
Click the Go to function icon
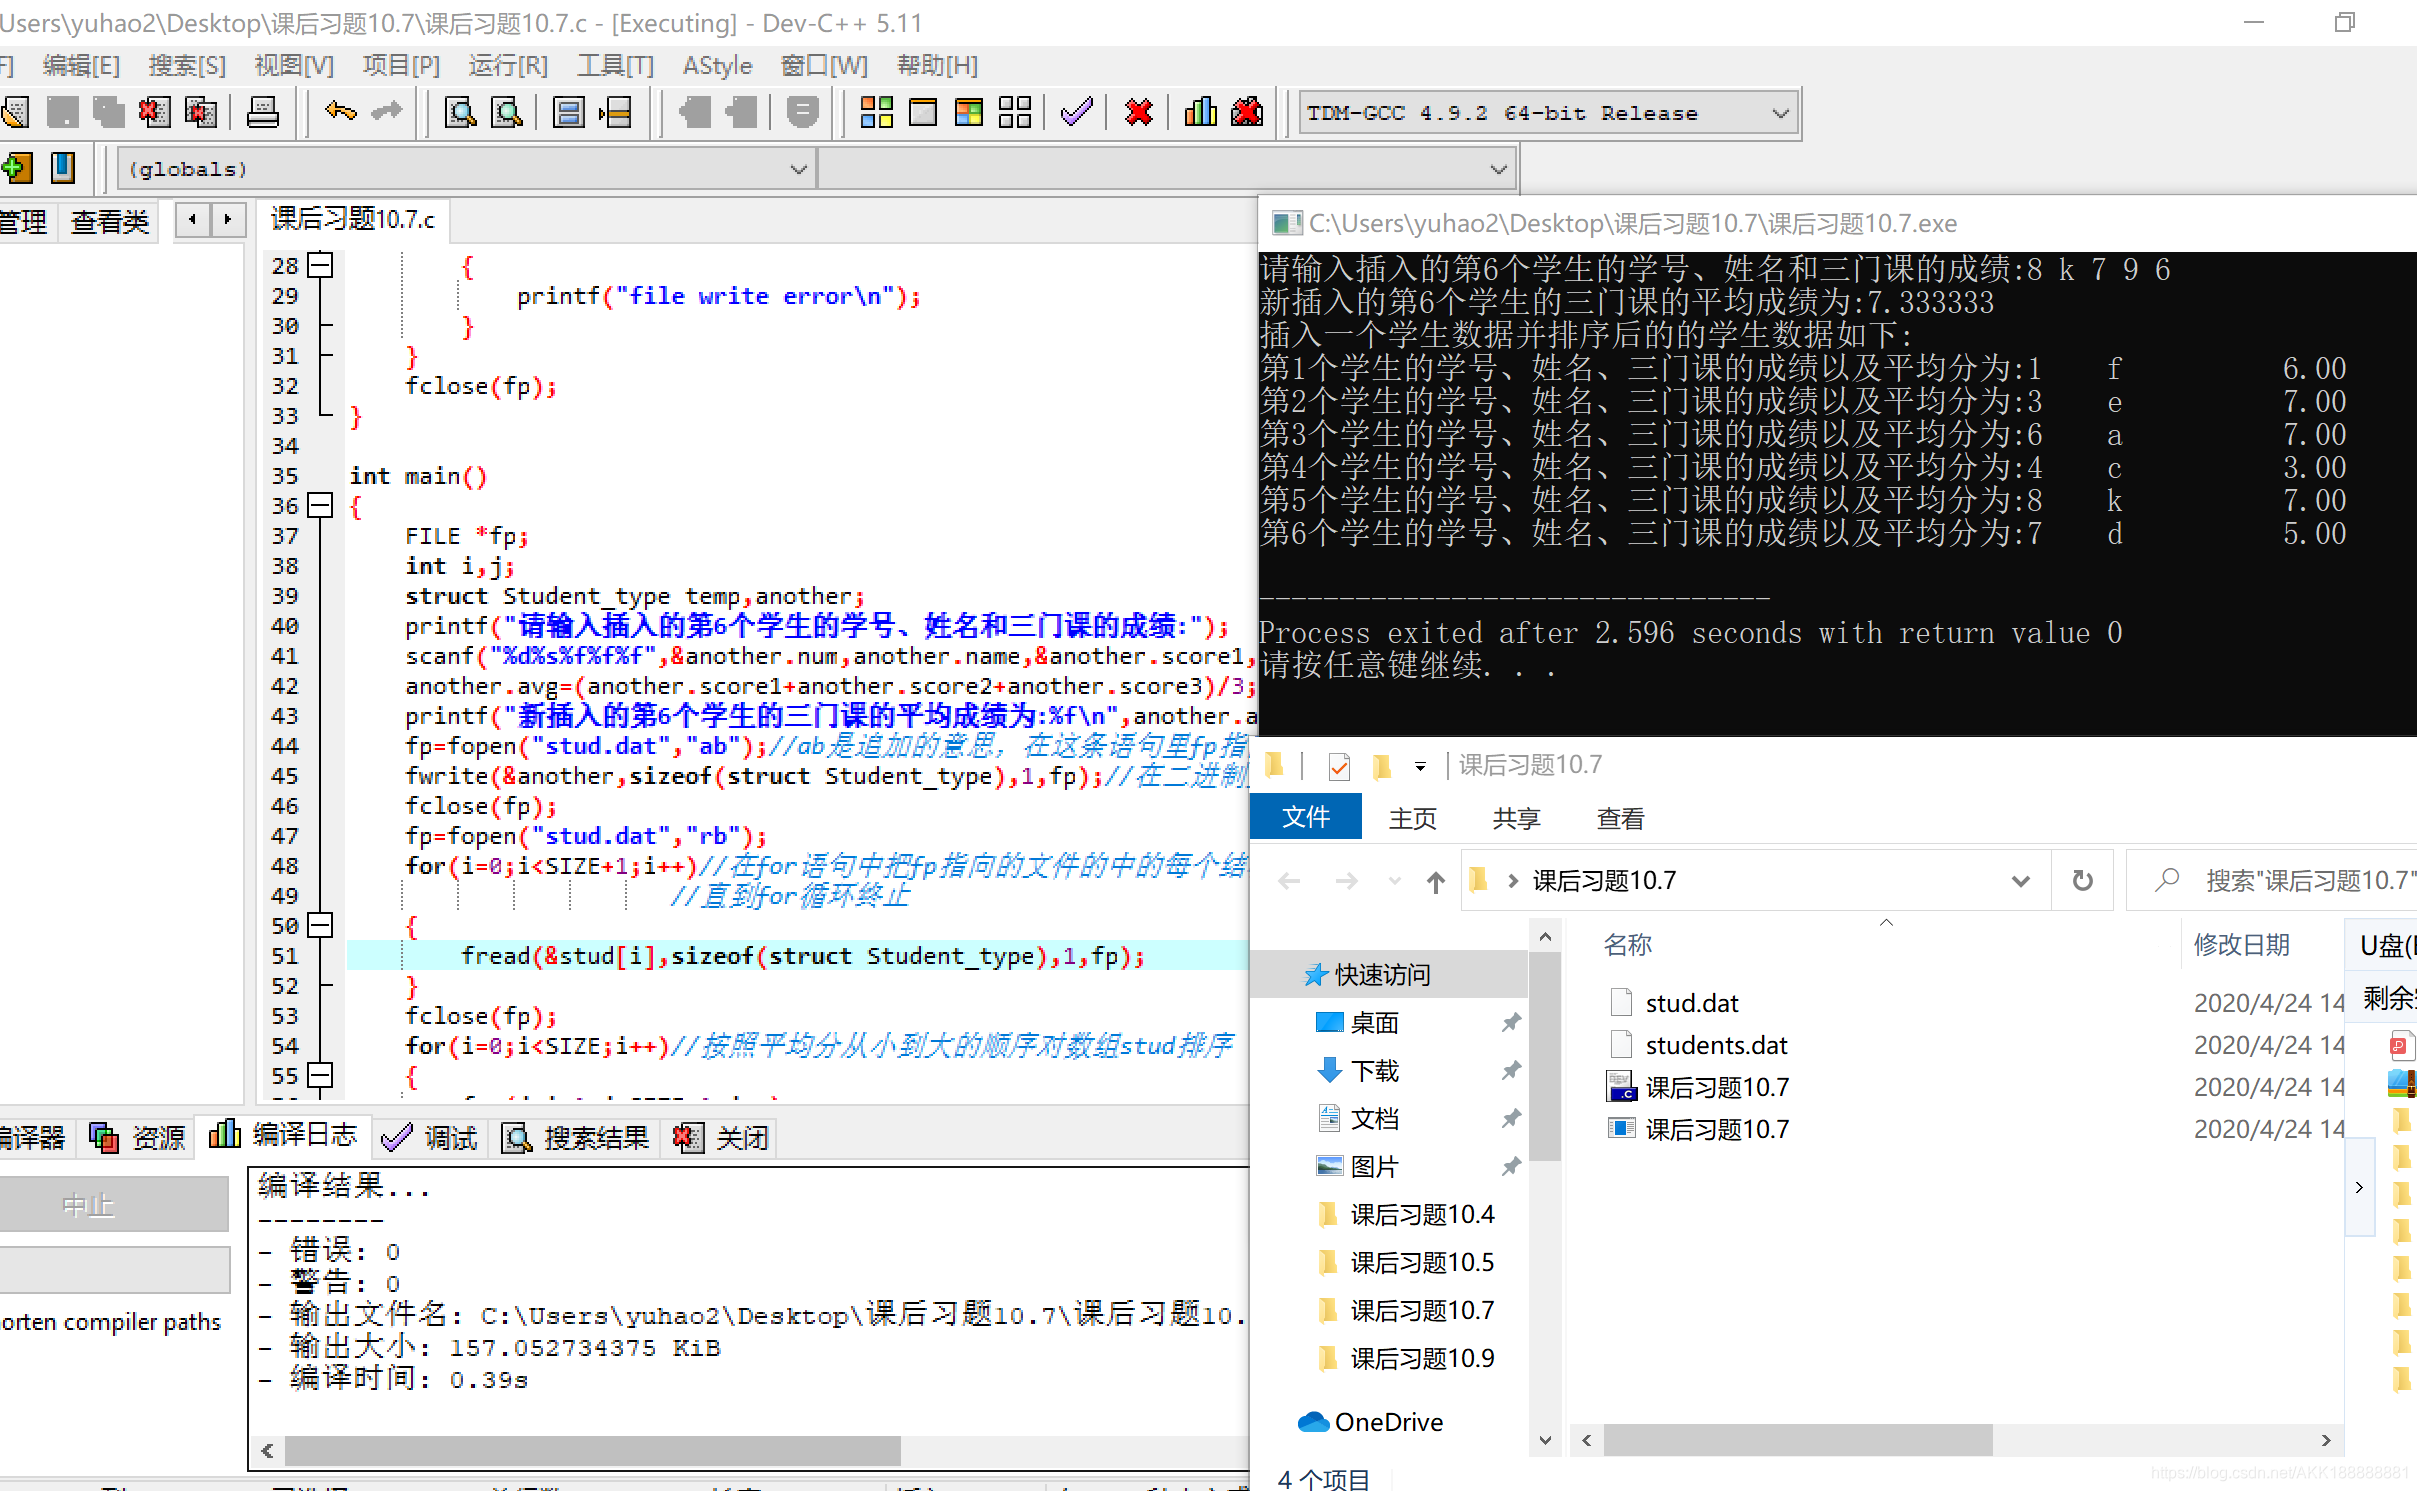pyautogui.click(x=568, y=112)
